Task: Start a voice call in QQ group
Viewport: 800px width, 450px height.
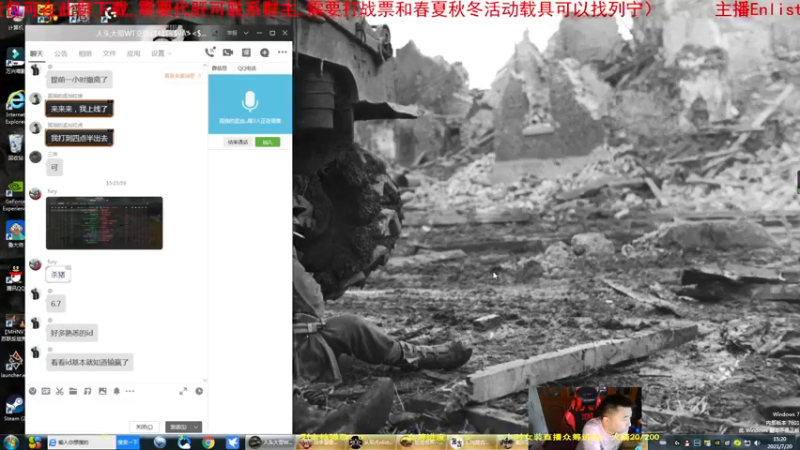Action: tap(209, 52)
